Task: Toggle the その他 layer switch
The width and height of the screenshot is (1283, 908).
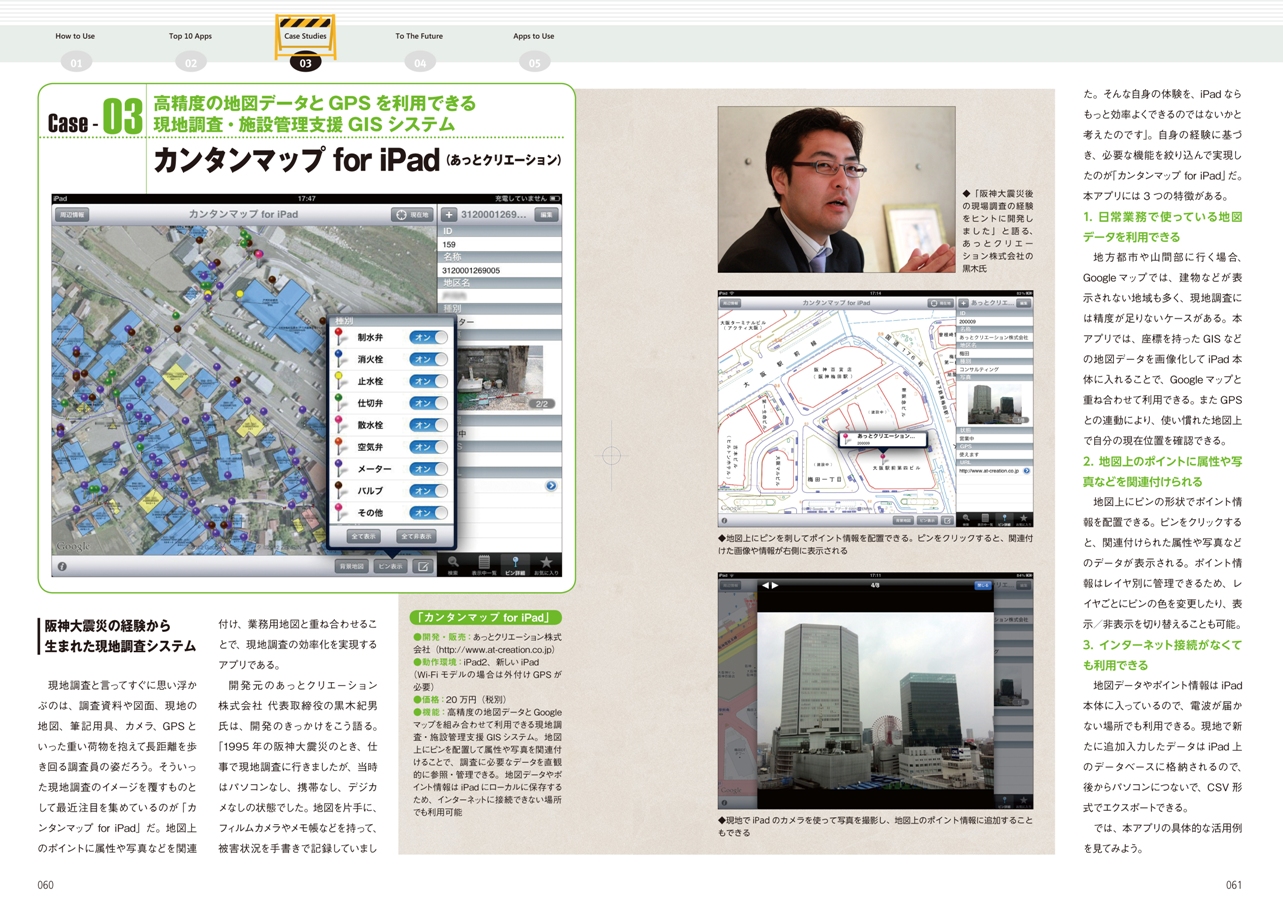Action: click(428, 513)
